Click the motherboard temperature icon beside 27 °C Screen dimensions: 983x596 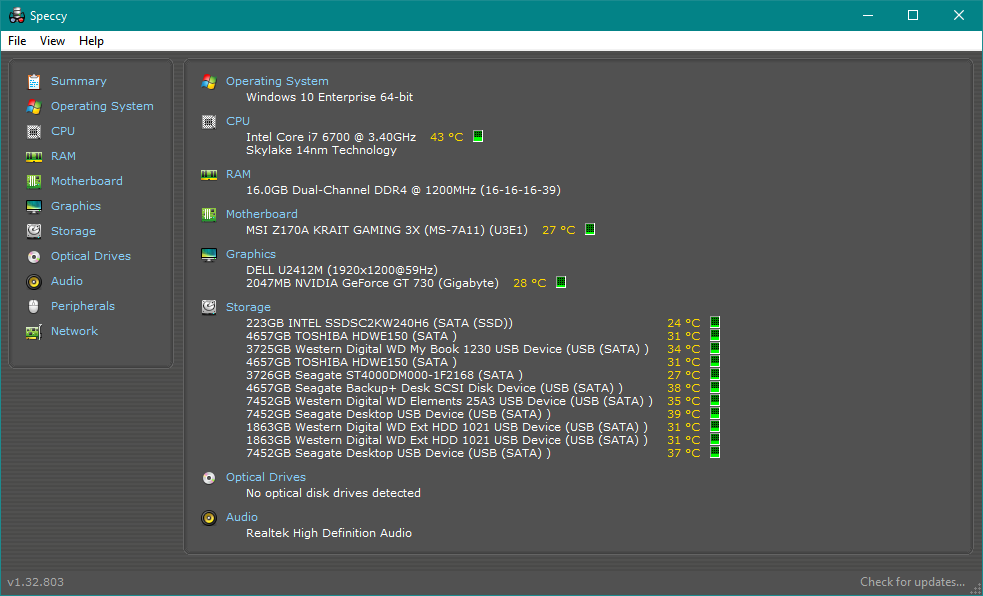[590, 229]
